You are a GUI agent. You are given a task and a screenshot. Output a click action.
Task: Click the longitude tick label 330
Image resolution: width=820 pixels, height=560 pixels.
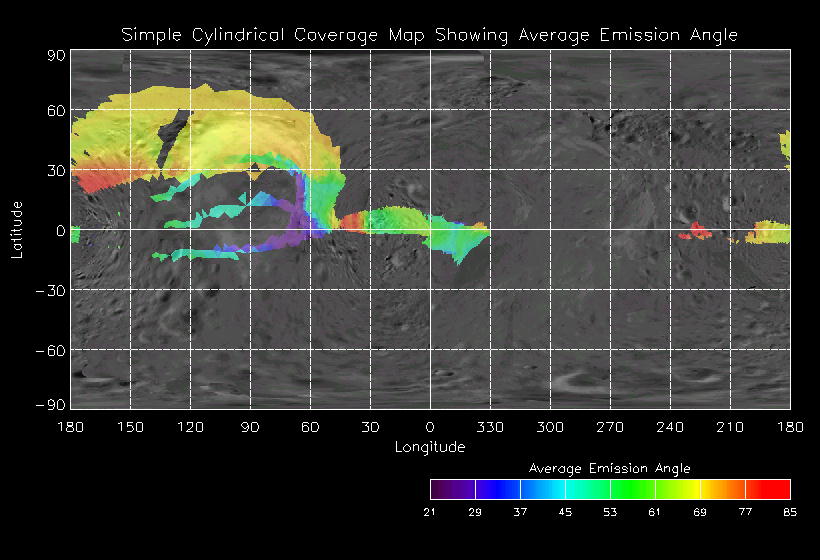(x=490, y=426)
